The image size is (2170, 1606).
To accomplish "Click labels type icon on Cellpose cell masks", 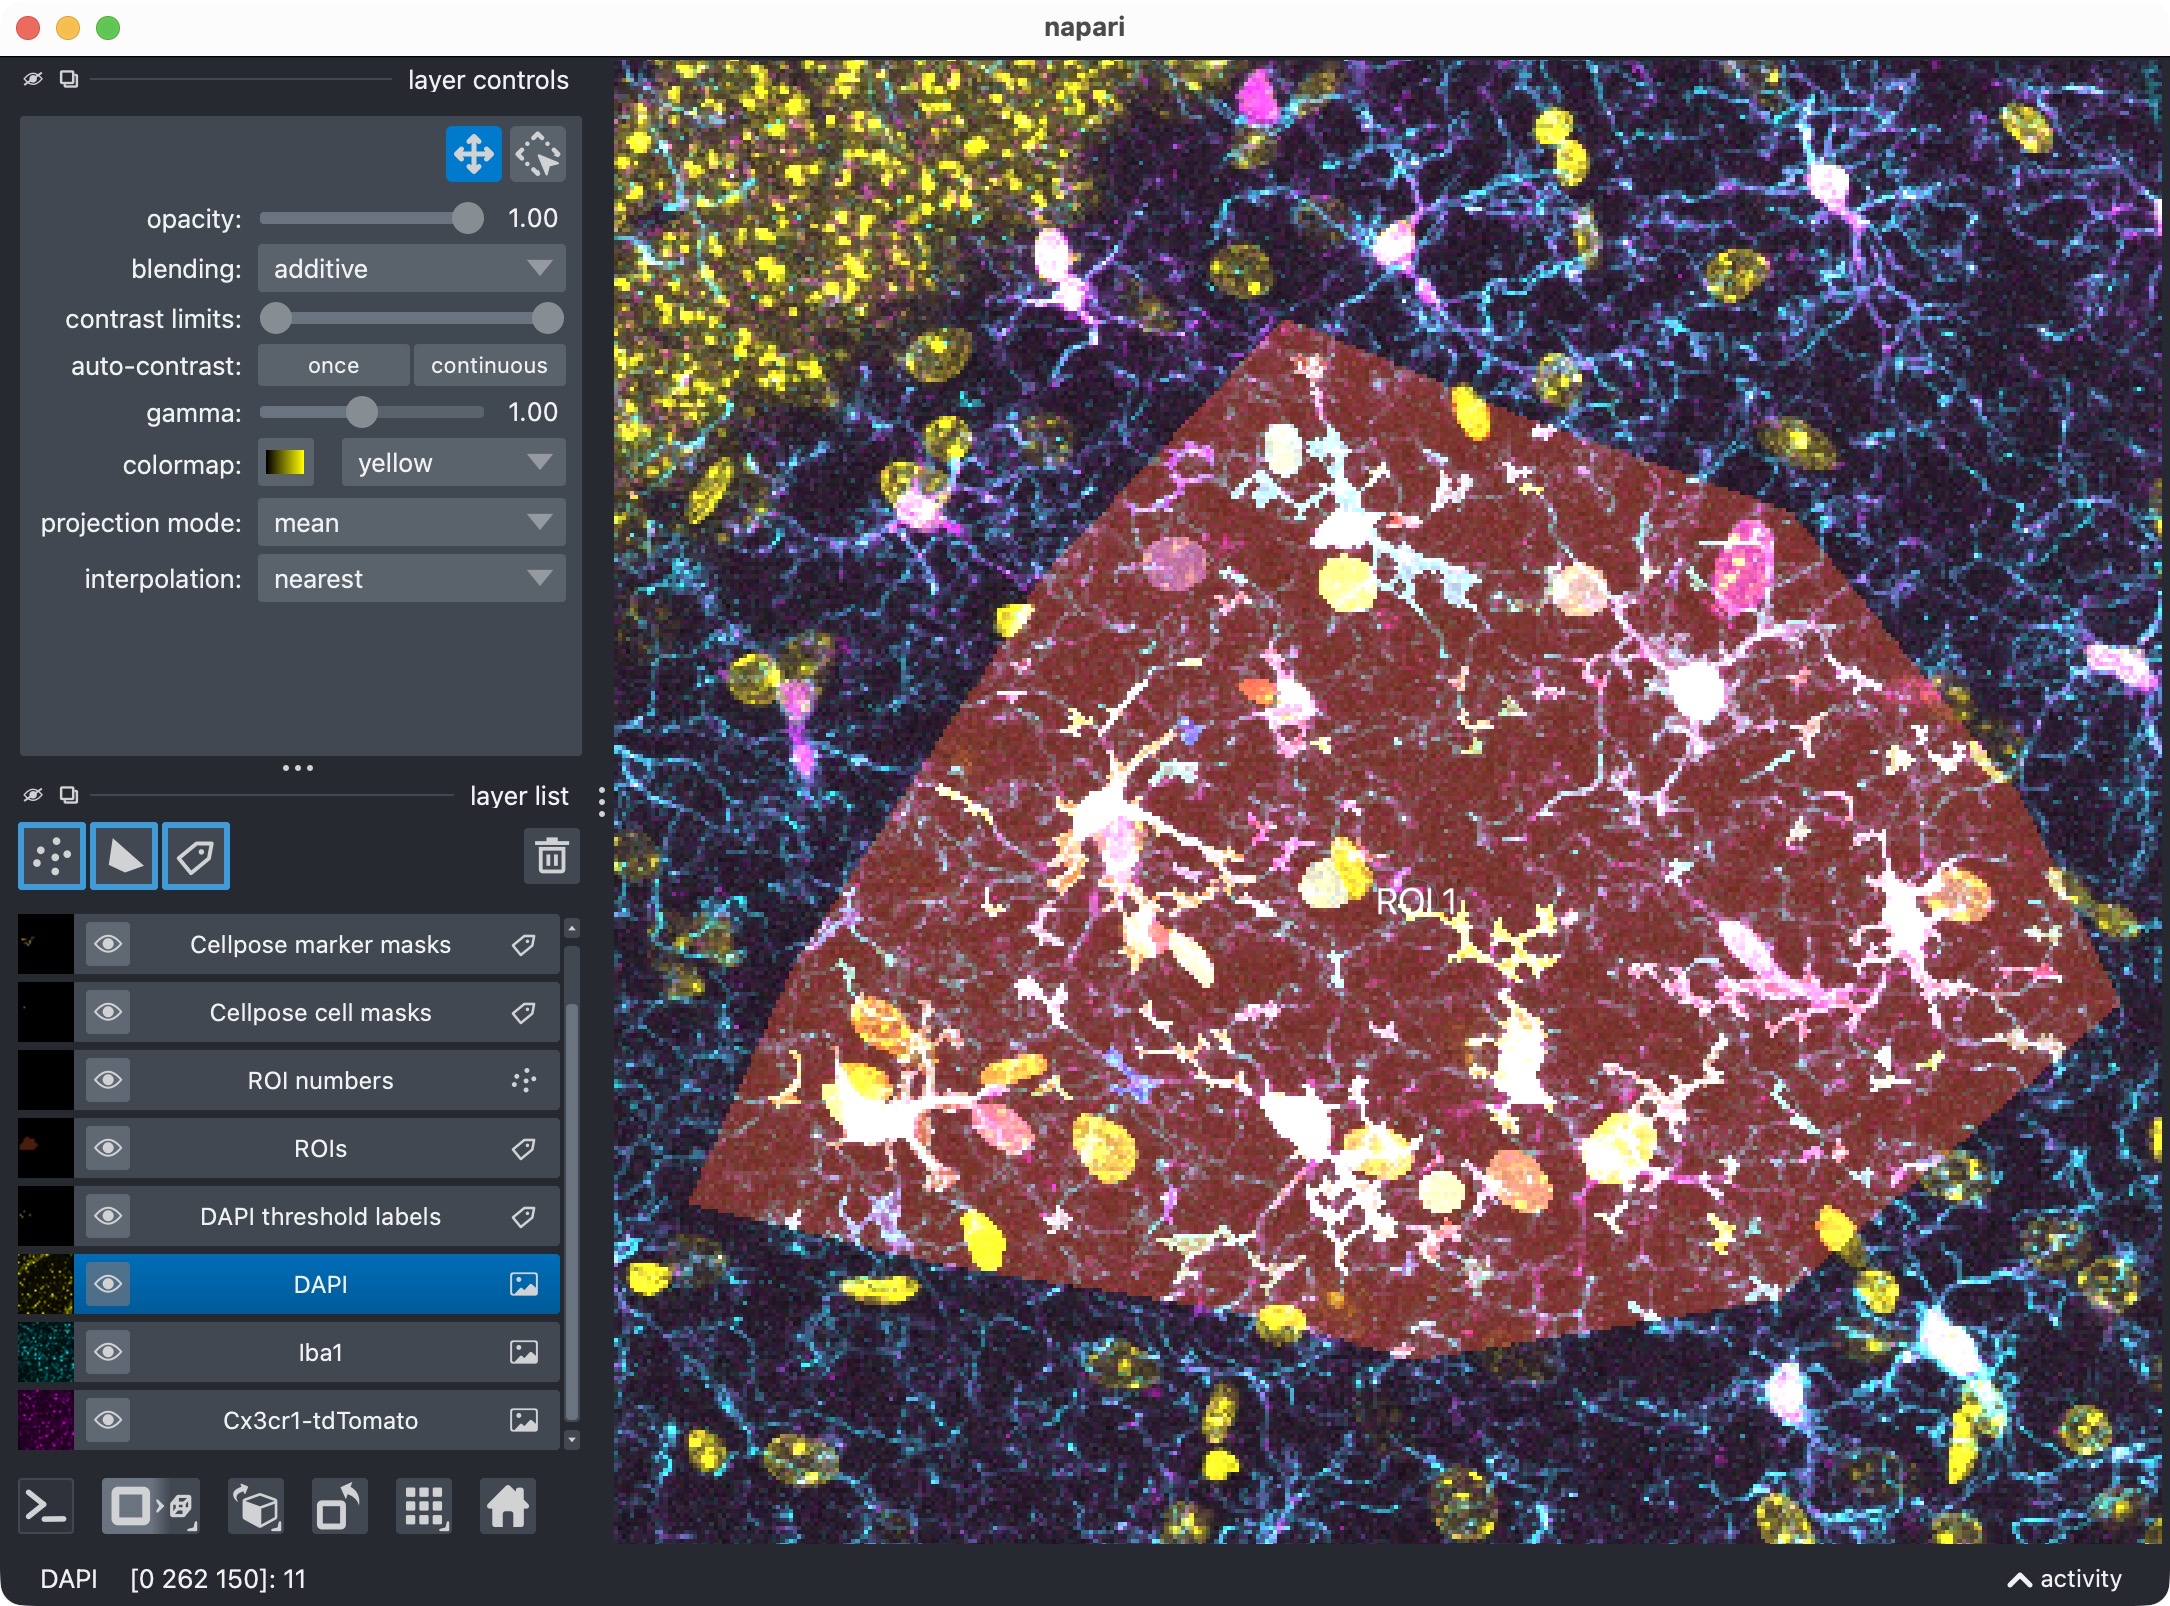I will pyautogui.click(x=523, y=1012).
